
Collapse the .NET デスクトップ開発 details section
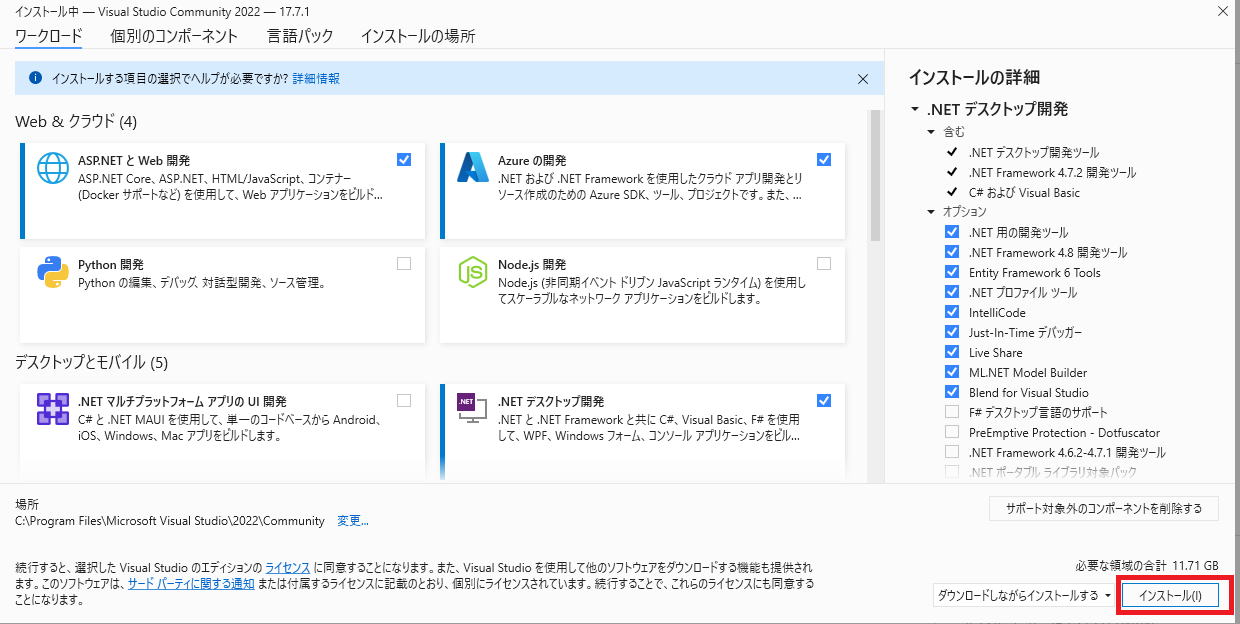pos(914,110)
